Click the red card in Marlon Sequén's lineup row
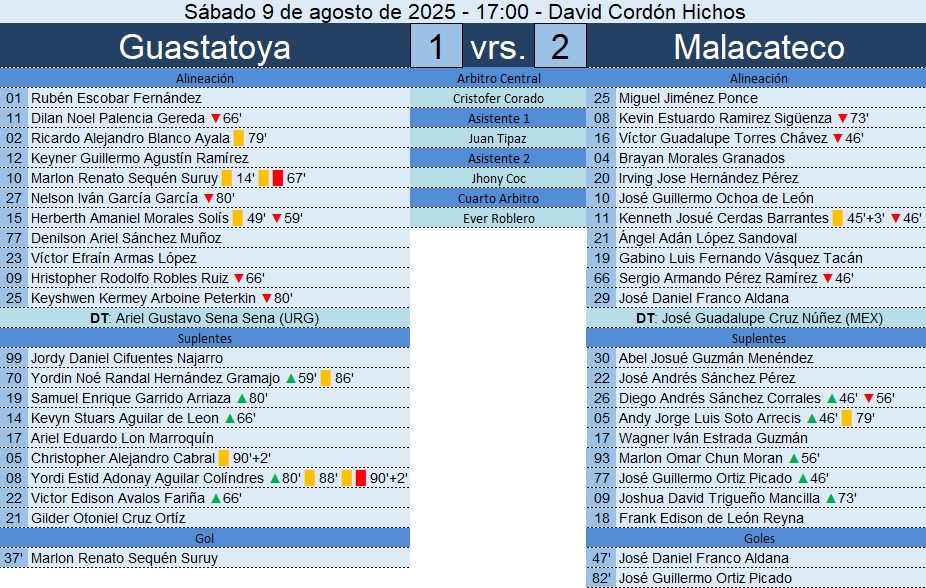 click(x=278, y=178)
